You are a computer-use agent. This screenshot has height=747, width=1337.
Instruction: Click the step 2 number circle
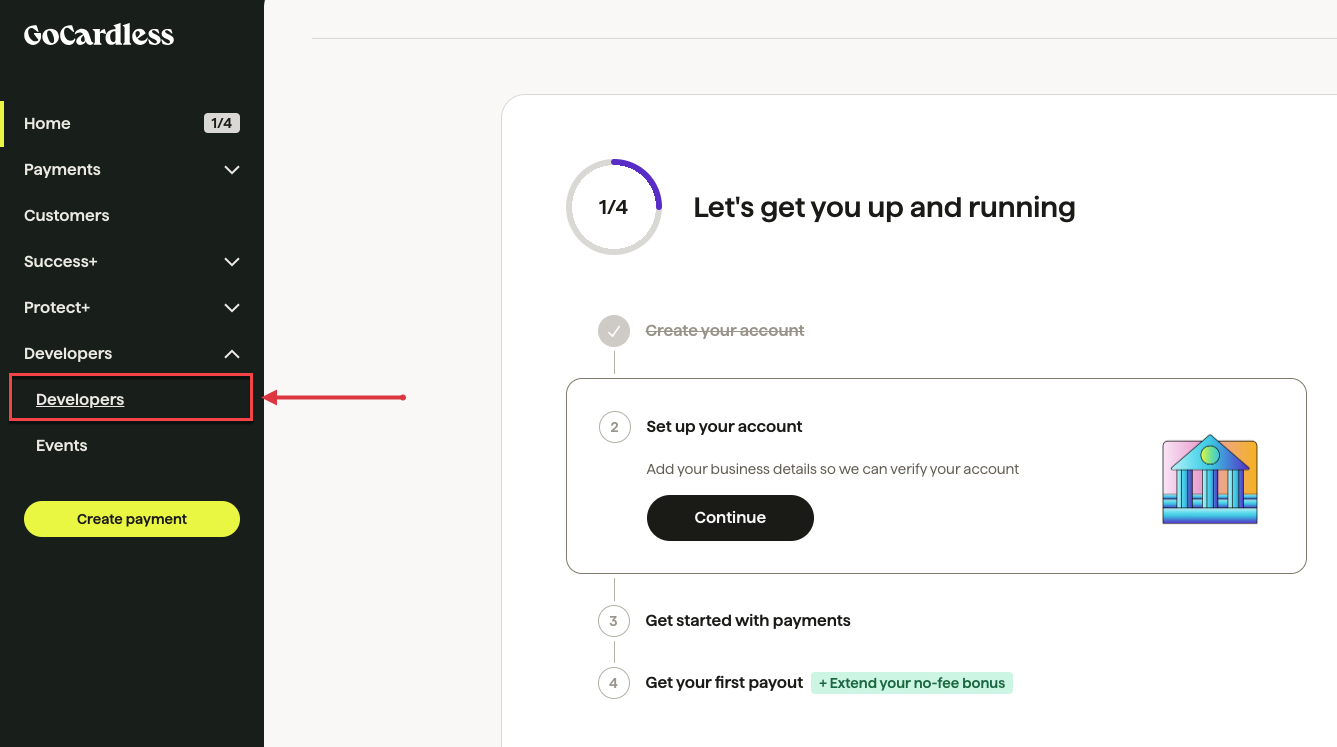(614, 427)
